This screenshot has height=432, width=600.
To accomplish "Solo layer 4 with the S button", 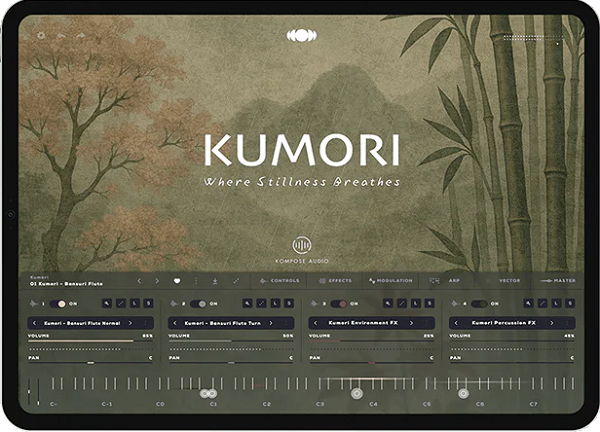I will coord(570,303).
